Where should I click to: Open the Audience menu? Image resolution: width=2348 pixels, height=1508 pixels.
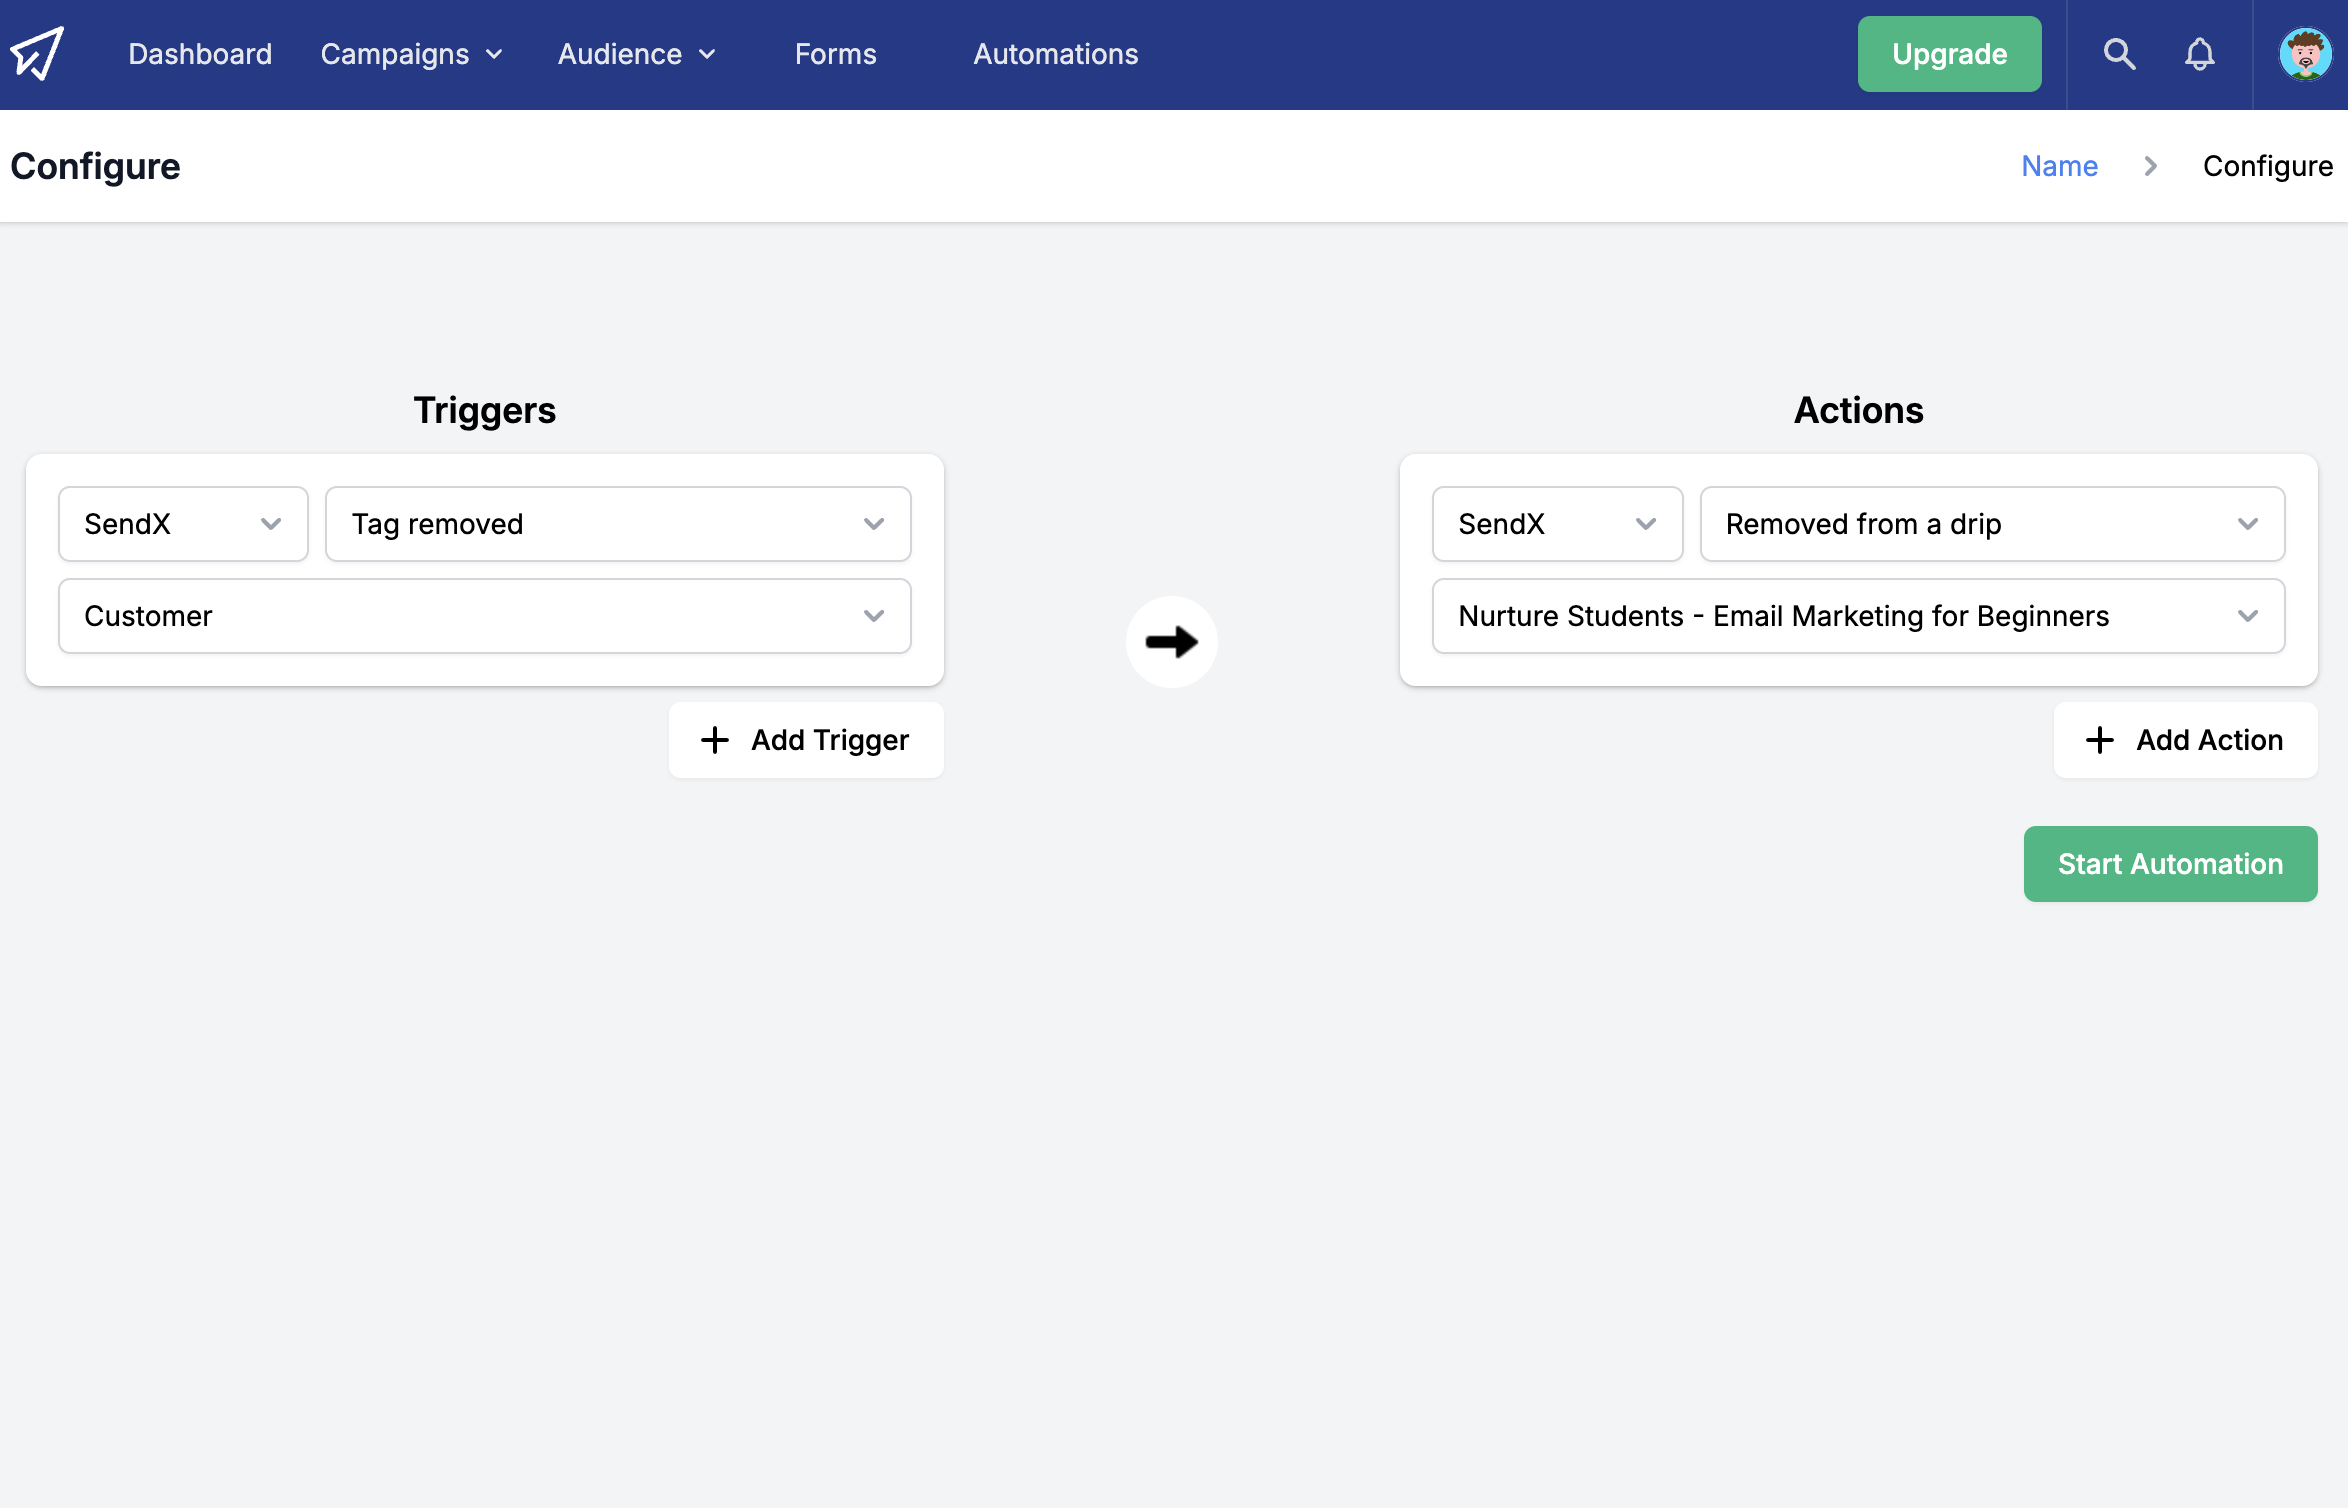[637, 54]
